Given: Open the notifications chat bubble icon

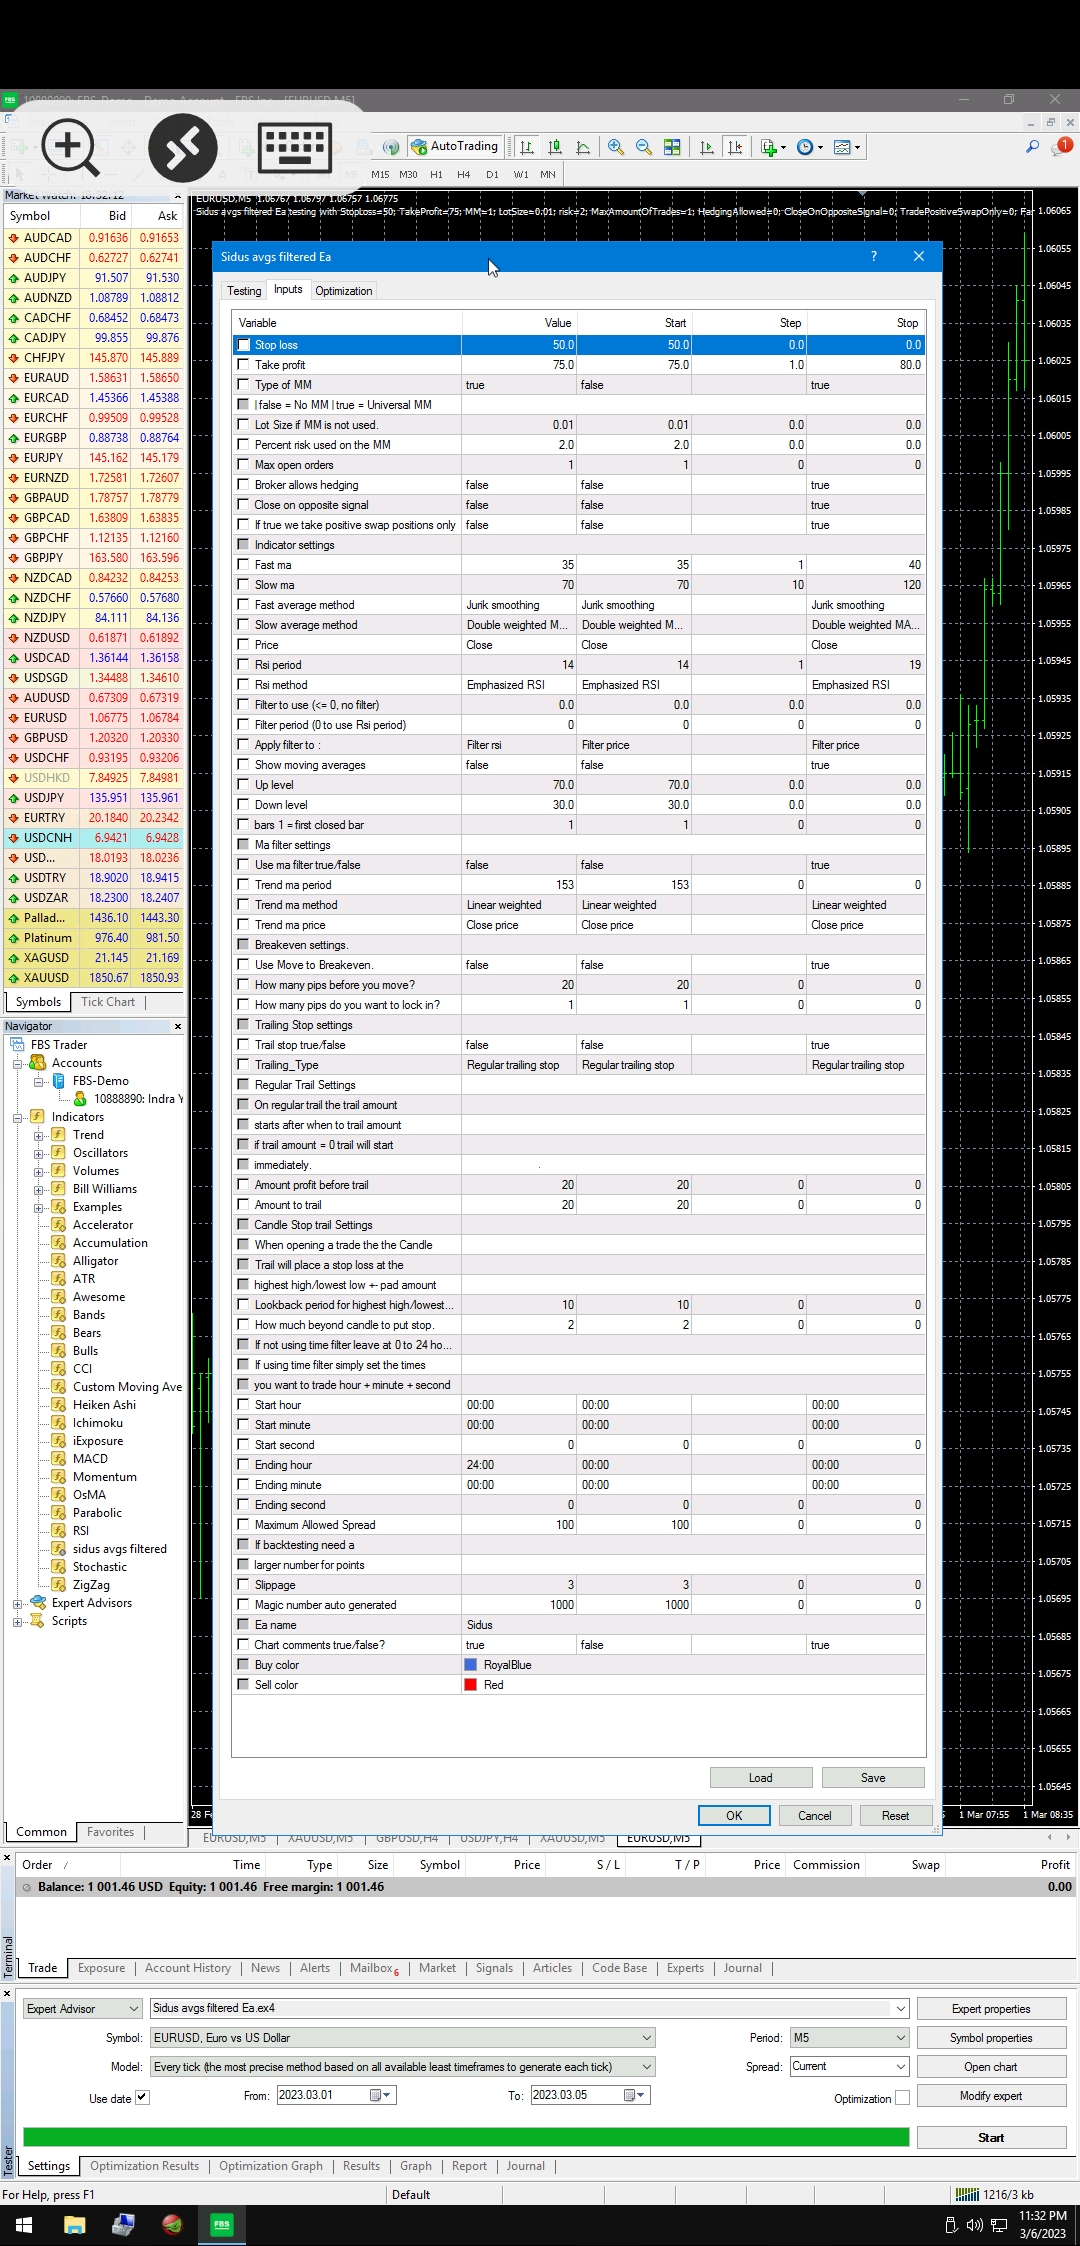Looking at the screenshot, I should 1061,147.
